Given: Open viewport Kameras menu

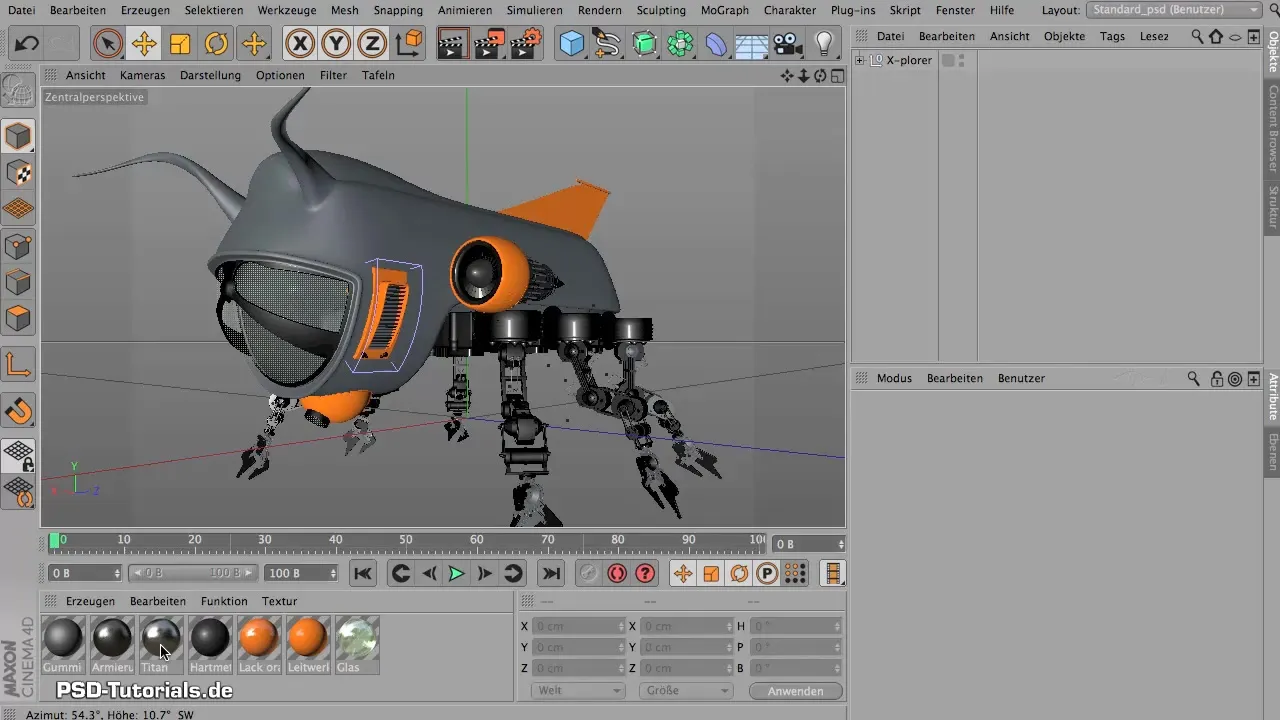Looking at the screenshot, I should pyautogui.click(x=142, y=75).
